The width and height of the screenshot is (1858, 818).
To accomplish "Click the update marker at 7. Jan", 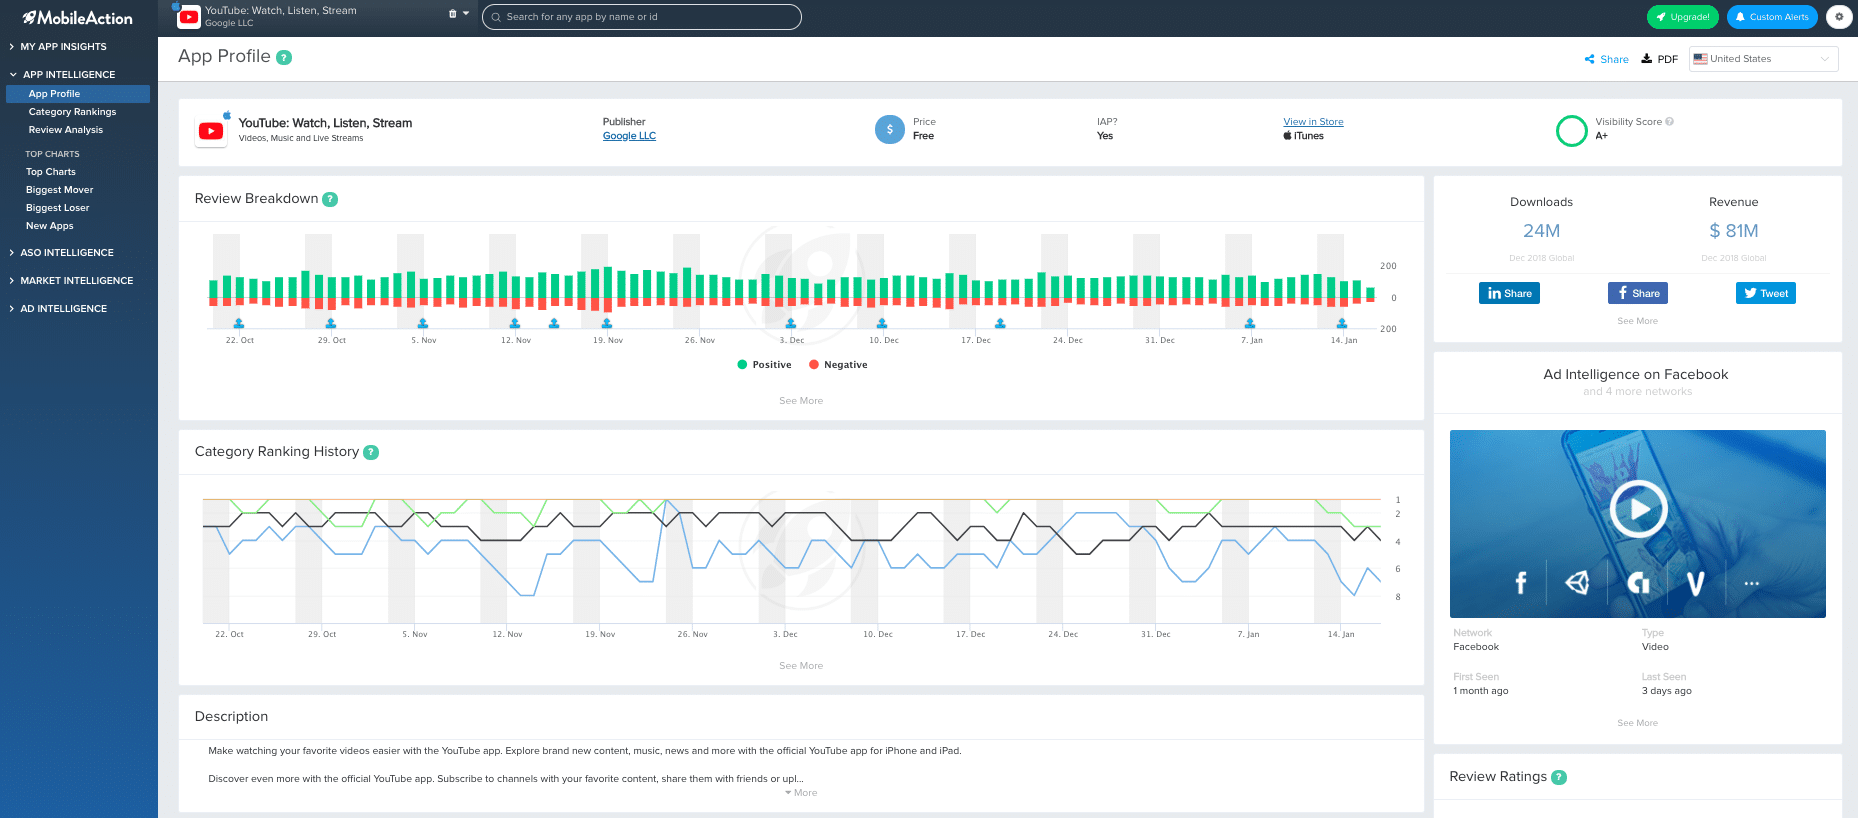I will coord(1250,323).
